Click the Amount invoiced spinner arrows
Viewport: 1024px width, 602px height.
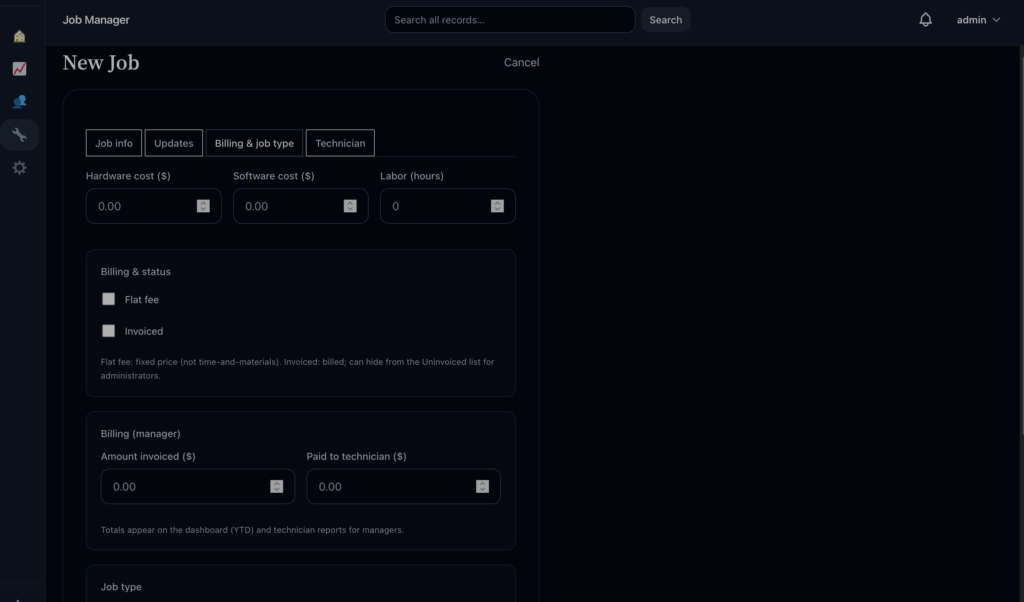point(276,487)
